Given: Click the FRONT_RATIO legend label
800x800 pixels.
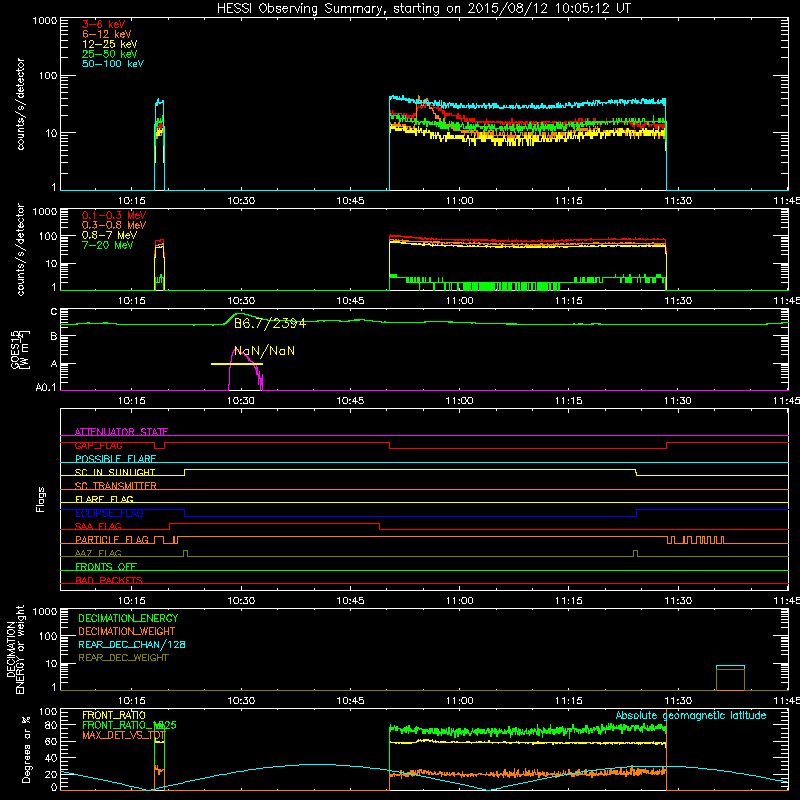Looking at the screenshot, I should (x=114, y=715).
